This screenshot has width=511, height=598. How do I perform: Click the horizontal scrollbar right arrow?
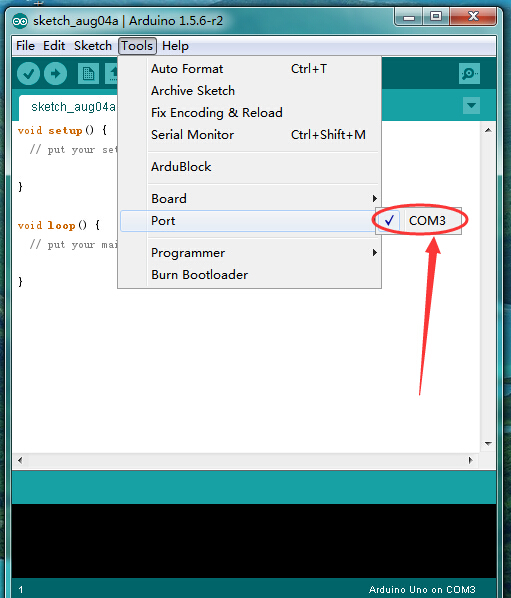point(471,460)
